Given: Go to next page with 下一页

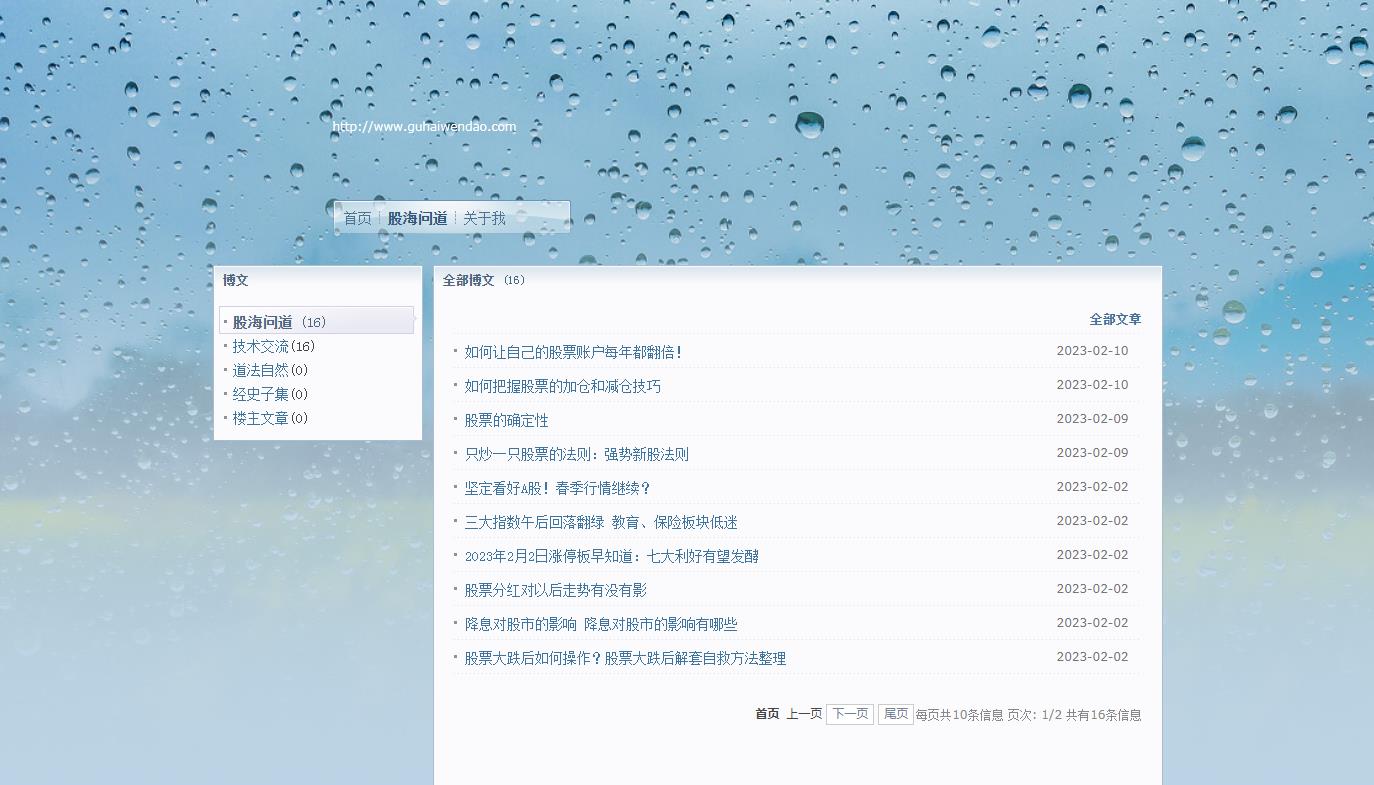Looking at the screenshot, I should pyautogui.click(x=849, y=714).
